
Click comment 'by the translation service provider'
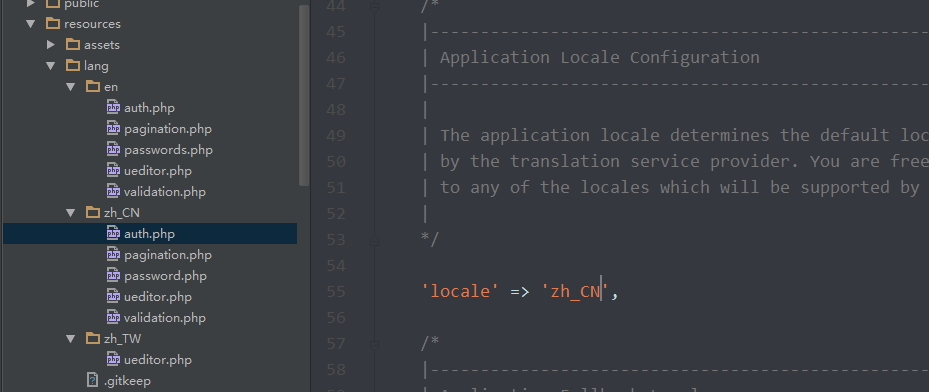tap(620, 161)
